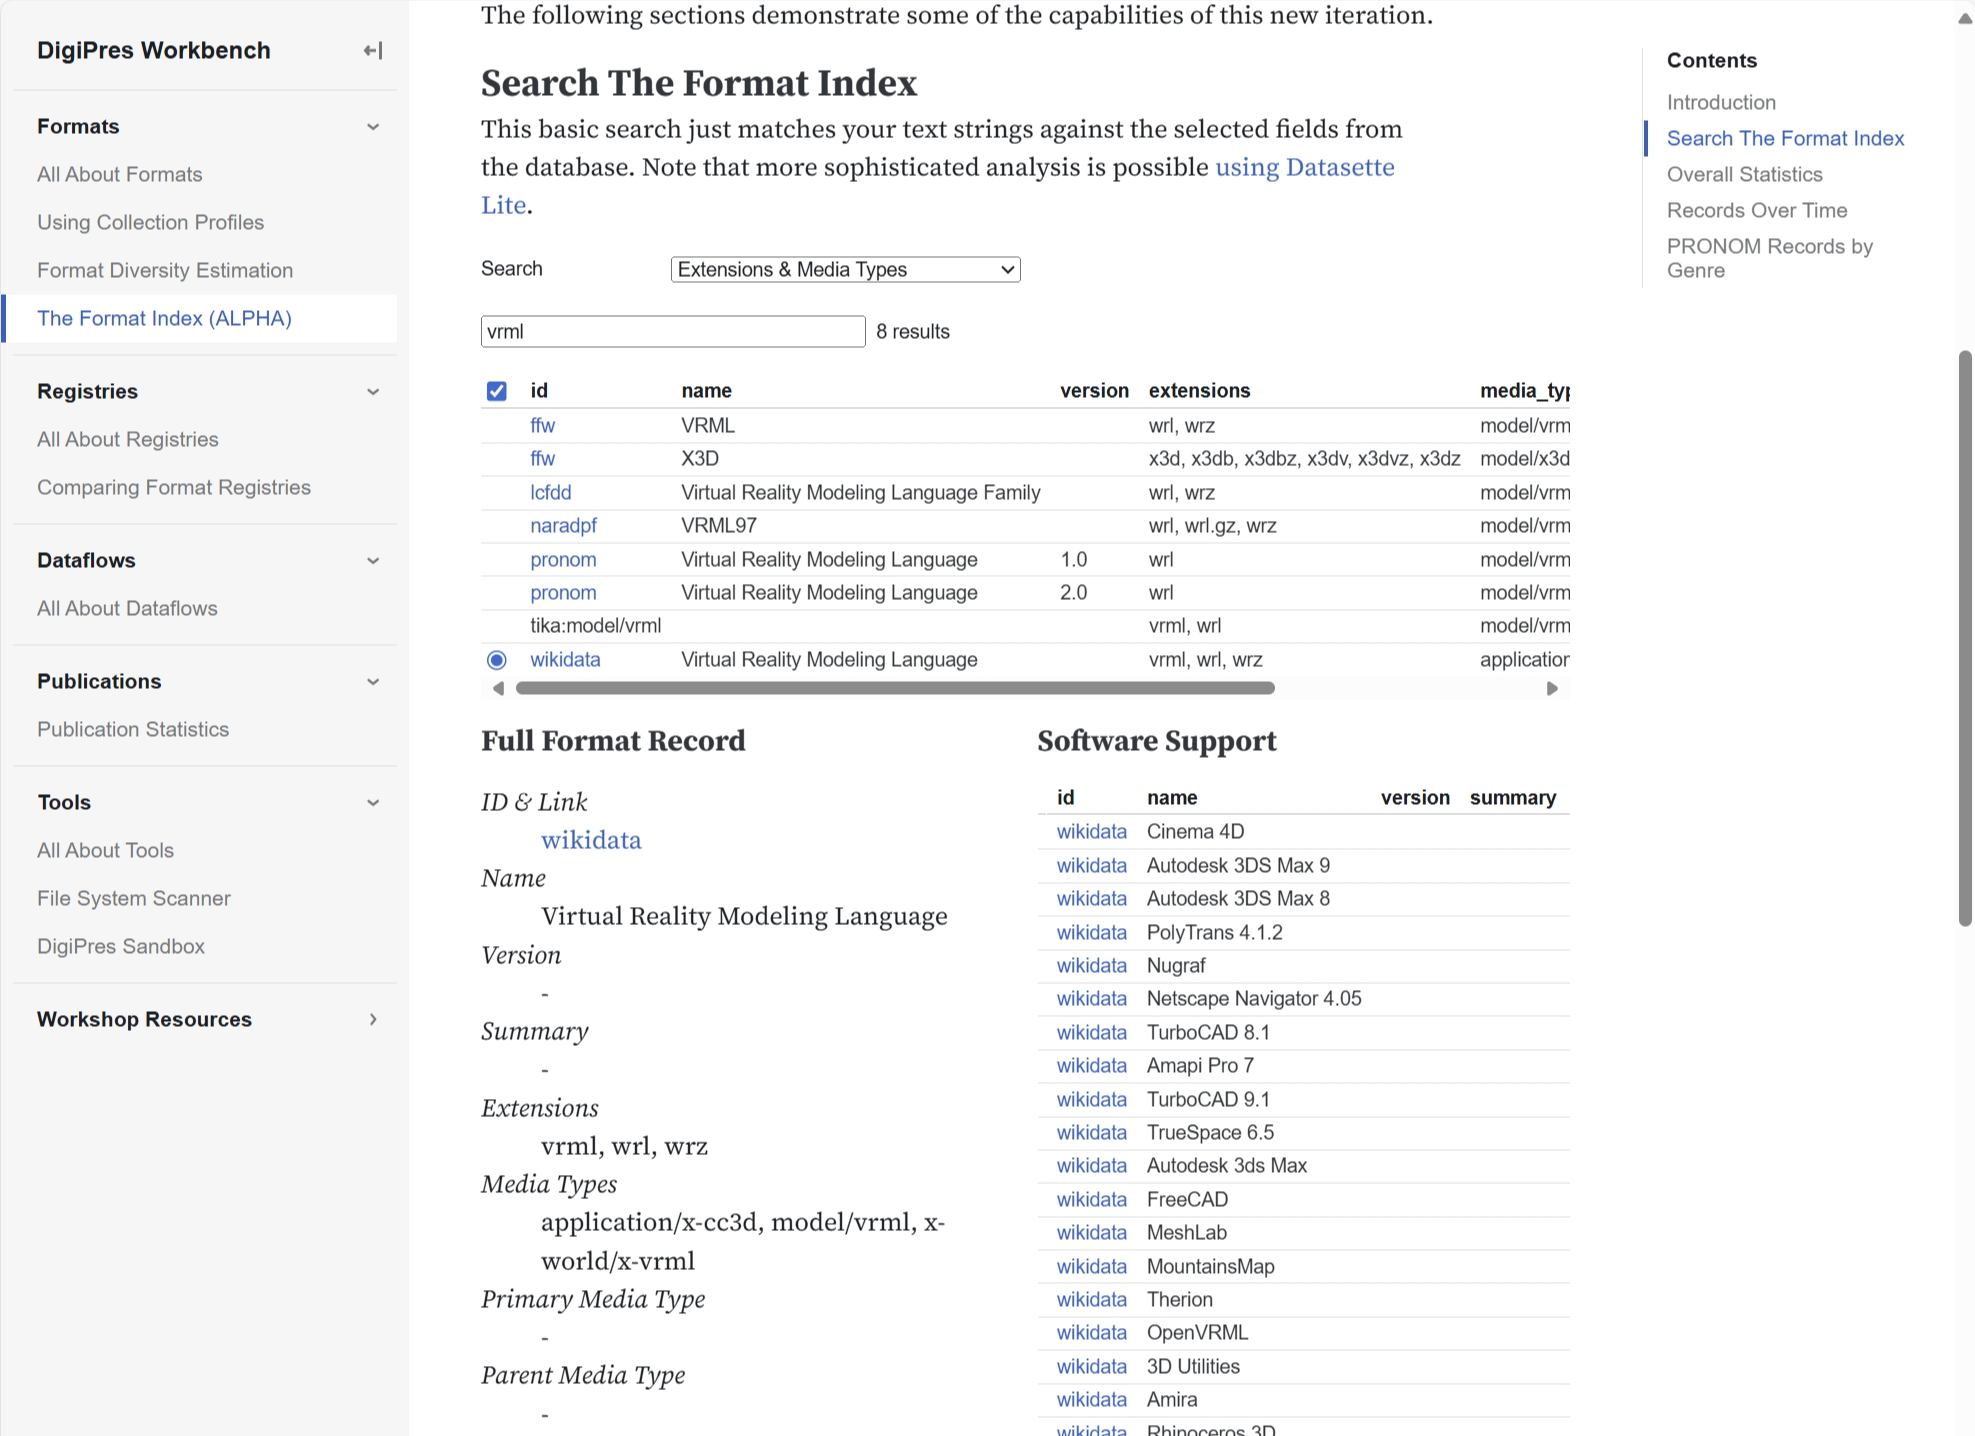
Task: Click the table scroll-right arrow
Action: (1552, 688)
